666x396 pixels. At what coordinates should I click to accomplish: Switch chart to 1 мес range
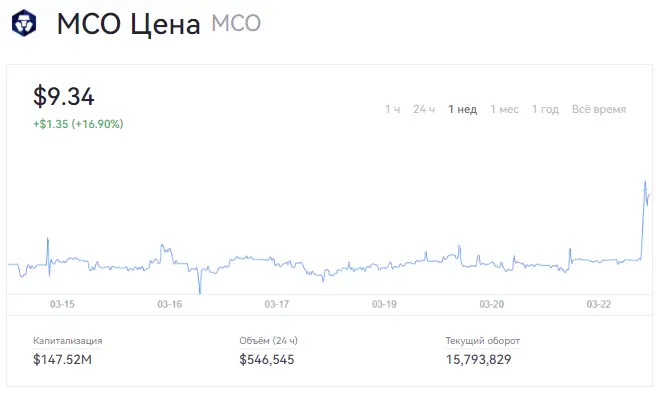[505, 110]
